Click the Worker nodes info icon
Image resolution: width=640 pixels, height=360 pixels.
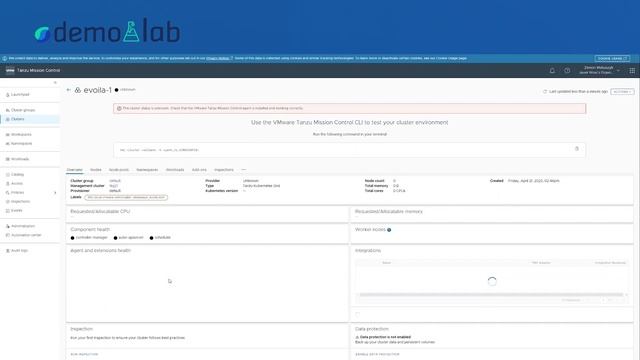coord(389,230)
